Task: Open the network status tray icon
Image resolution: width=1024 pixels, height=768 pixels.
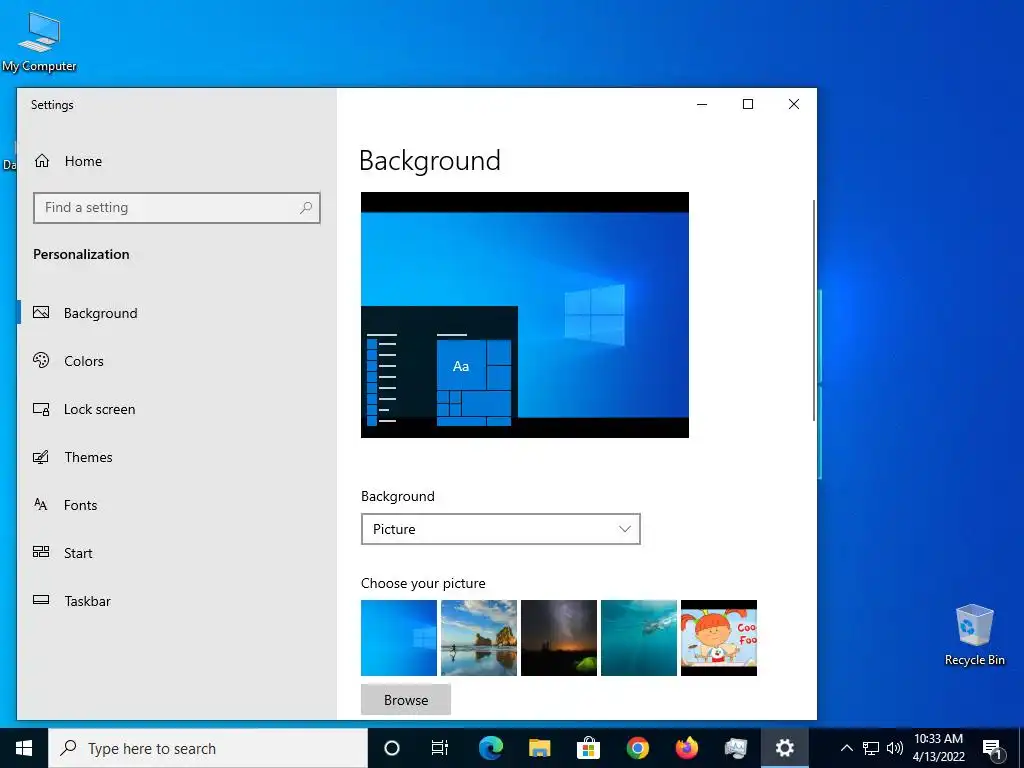Action: tap(871, 748)
